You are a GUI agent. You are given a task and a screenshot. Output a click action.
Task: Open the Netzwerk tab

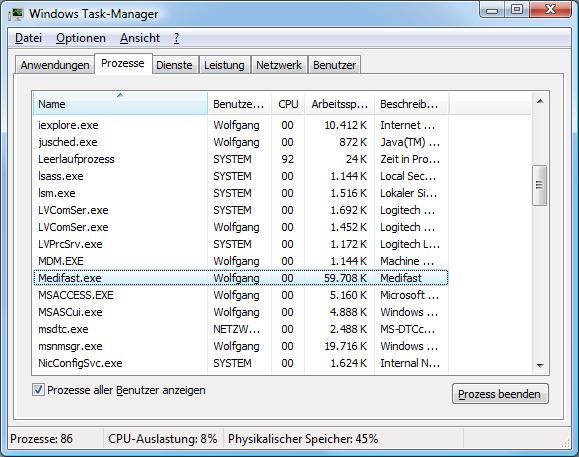tap(279, 65)
